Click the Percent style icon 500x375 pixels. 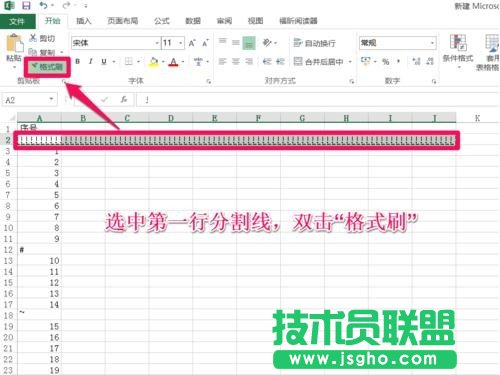click(x=386, y=62)
